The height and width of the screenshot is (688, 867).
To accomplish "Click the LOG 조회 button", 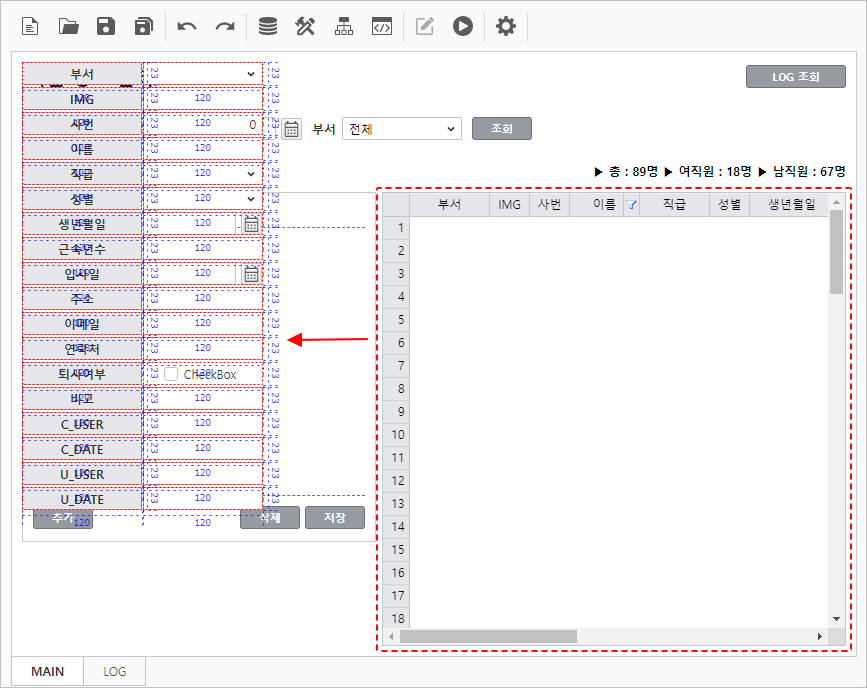I will click(795, 77).
